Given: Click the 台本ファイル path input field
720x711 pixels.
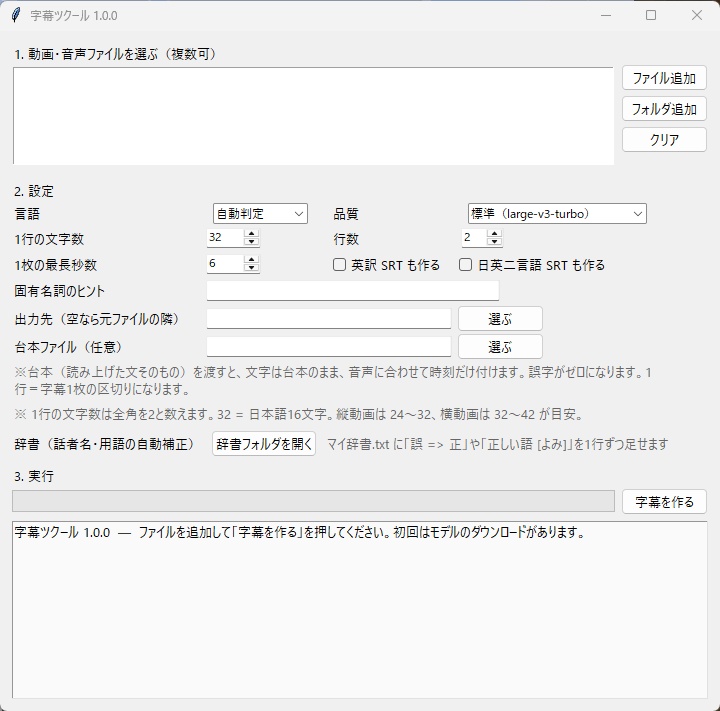Looking at the screenshot, I should 329,347.
